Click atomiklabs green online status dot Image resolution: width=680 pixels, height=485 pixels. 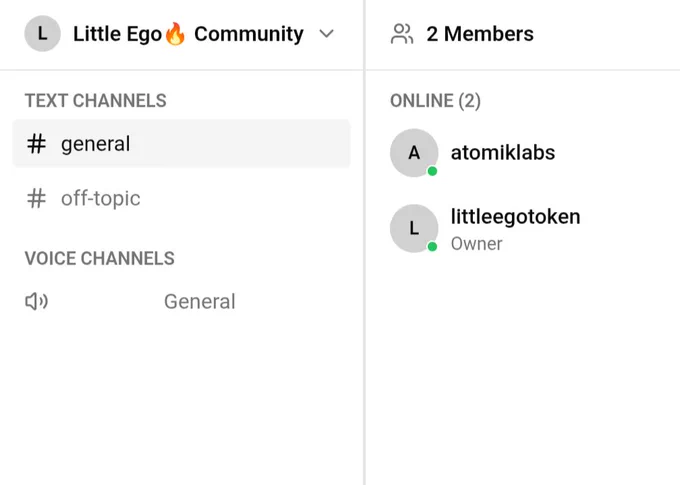coord(432,171)
